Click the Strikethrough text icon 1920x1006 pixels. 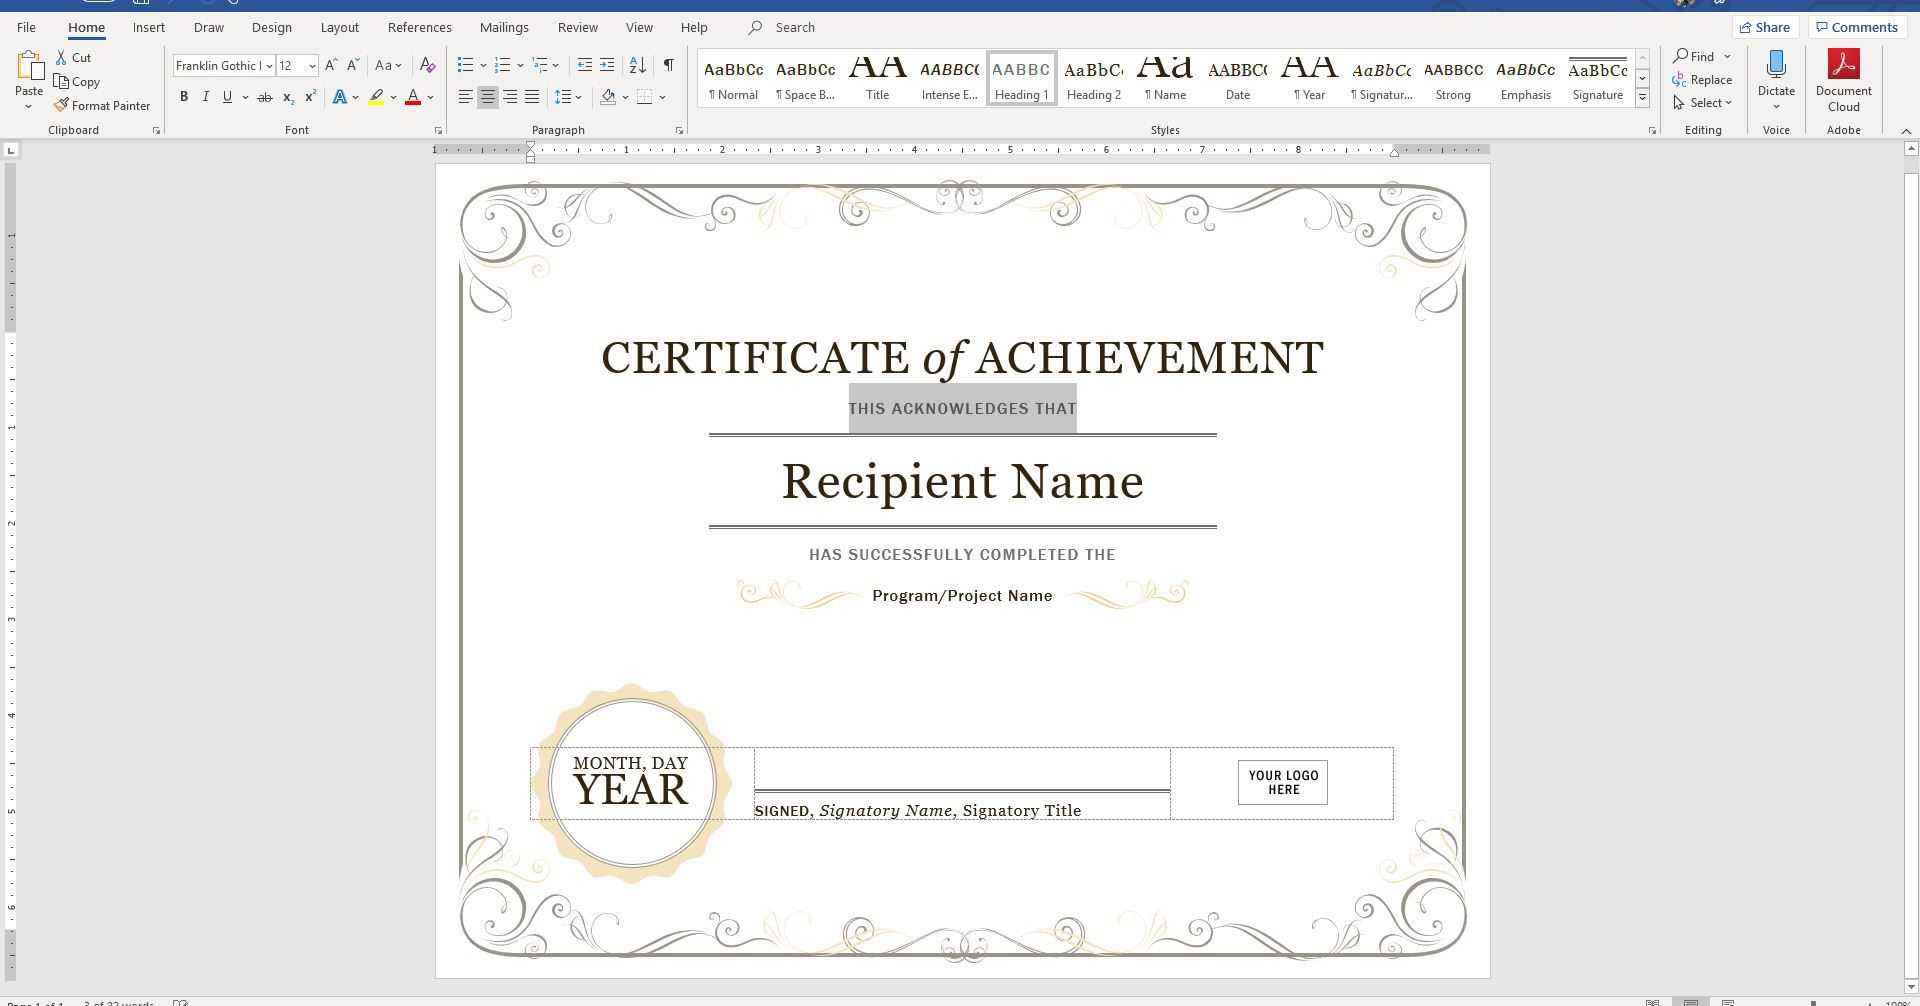tap(265, 97)
